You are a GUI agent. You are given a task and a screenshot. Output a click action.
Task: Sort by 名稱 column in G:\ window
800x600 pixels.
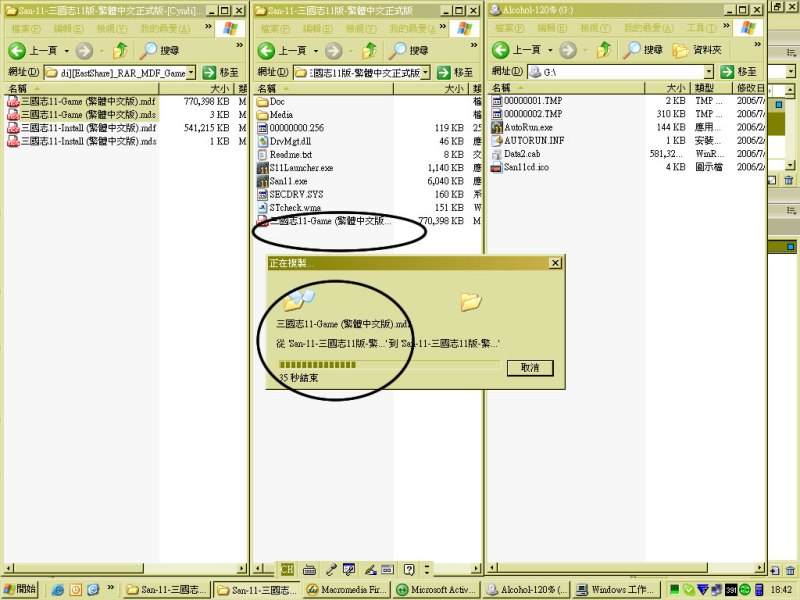pyautogui.click(x=565, y=88)
